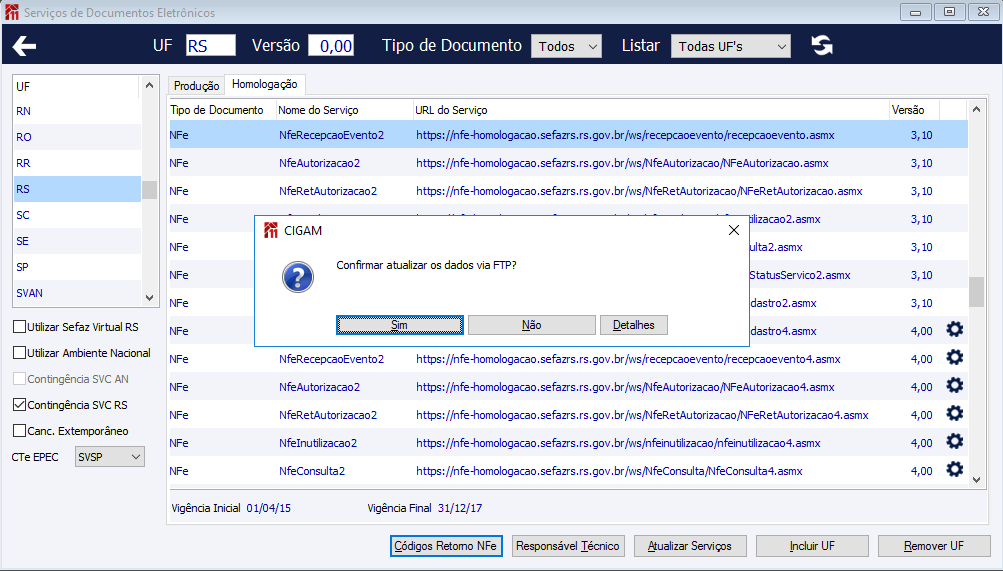Image resolution: width=1003 pixels, height=571 pixels.
Task: Select SP in UF list
Action: point(77,267)
